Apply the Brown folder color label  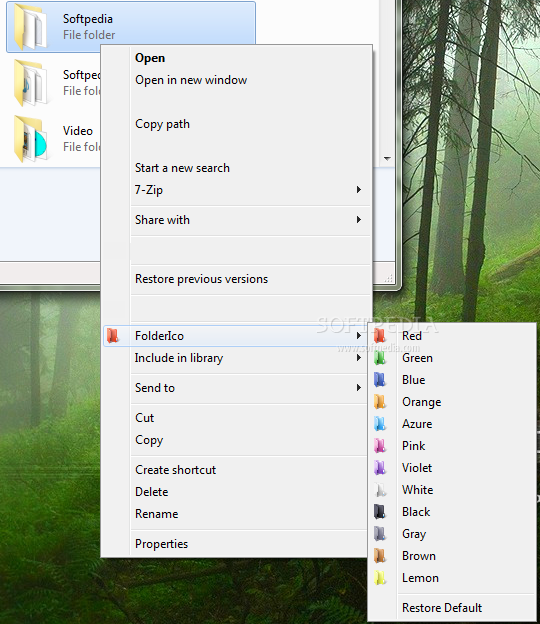tap(419, 556)
